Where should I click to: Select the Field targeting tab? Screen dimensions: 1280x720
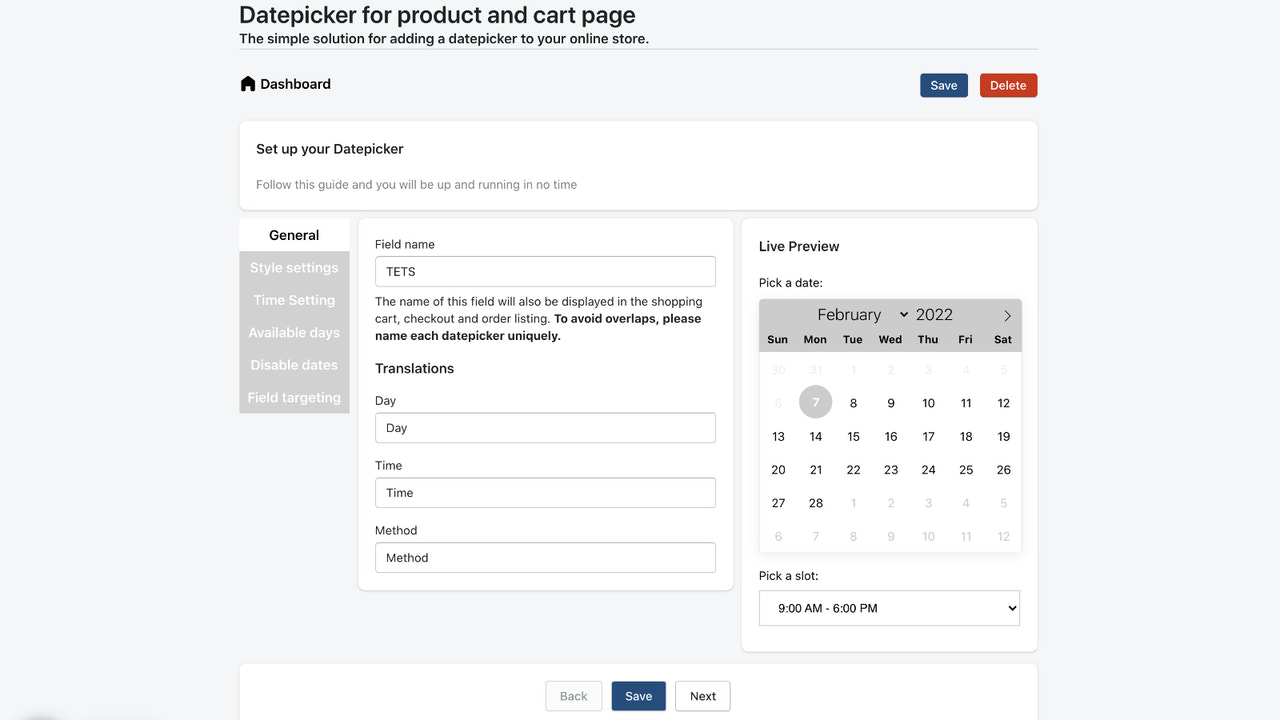tap(293, 397)
